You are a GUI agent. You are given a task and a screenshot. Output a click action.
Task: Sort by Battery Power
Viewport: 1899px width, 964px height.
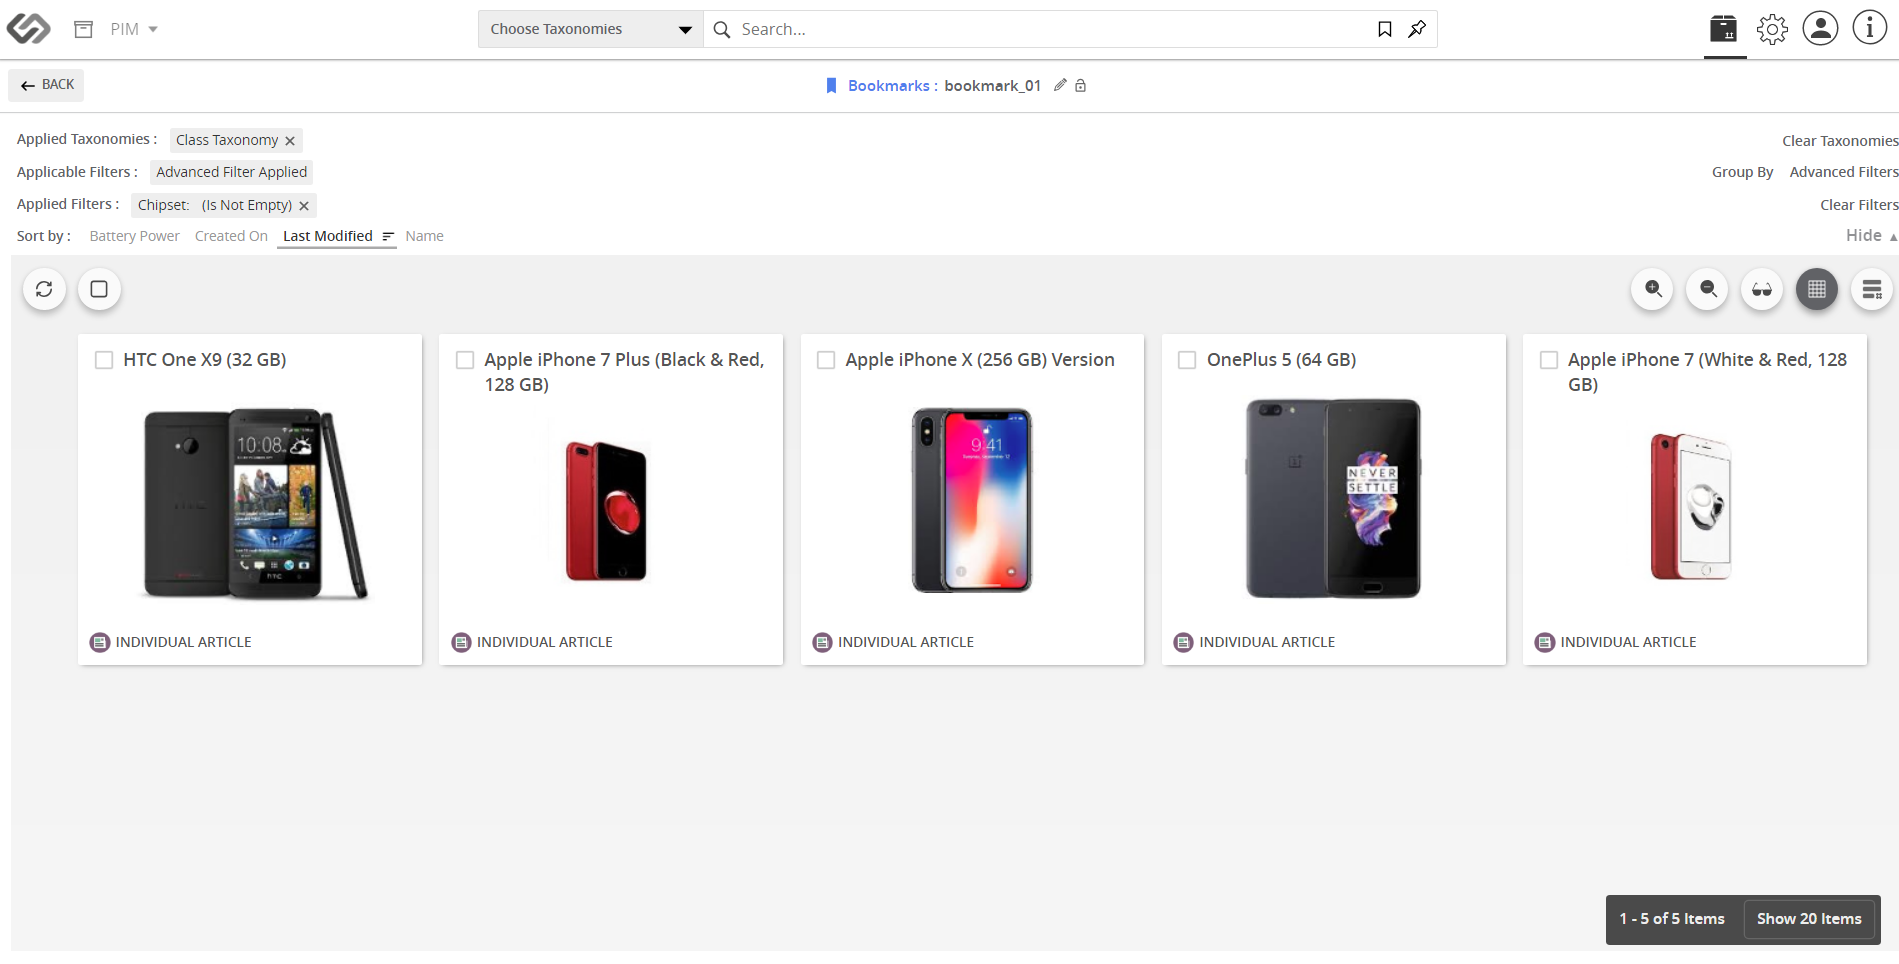[135, 236]
